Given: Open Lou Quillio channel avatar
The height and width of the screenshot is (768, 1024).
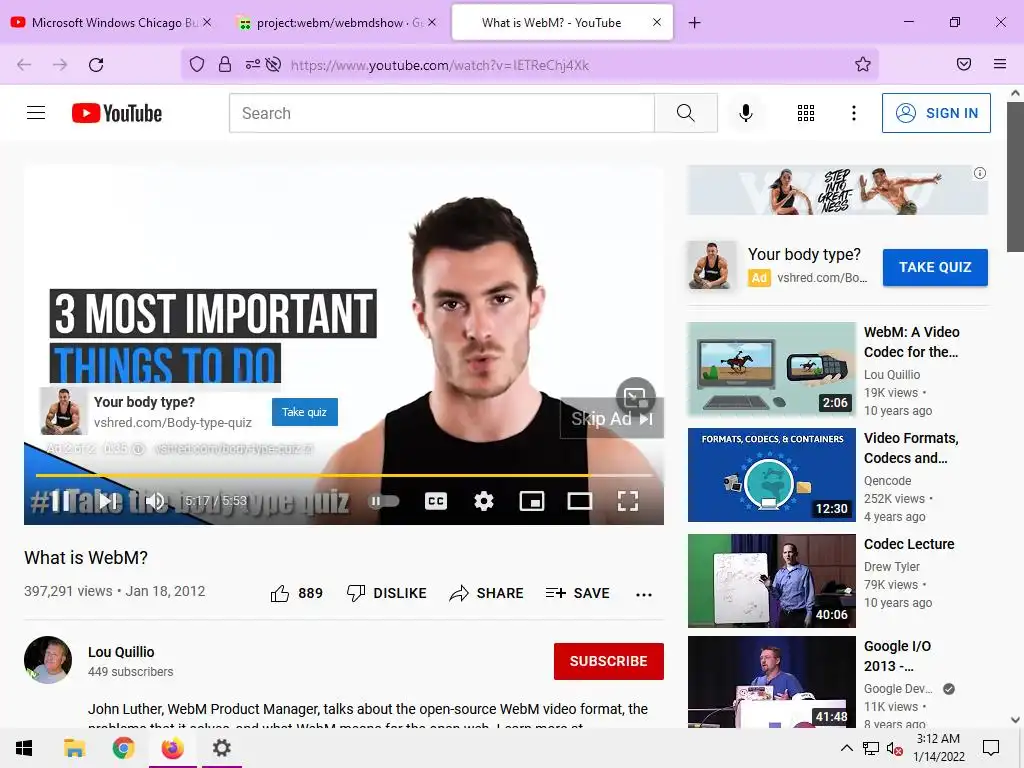Looking at the screenshot, I should point(48,660).
